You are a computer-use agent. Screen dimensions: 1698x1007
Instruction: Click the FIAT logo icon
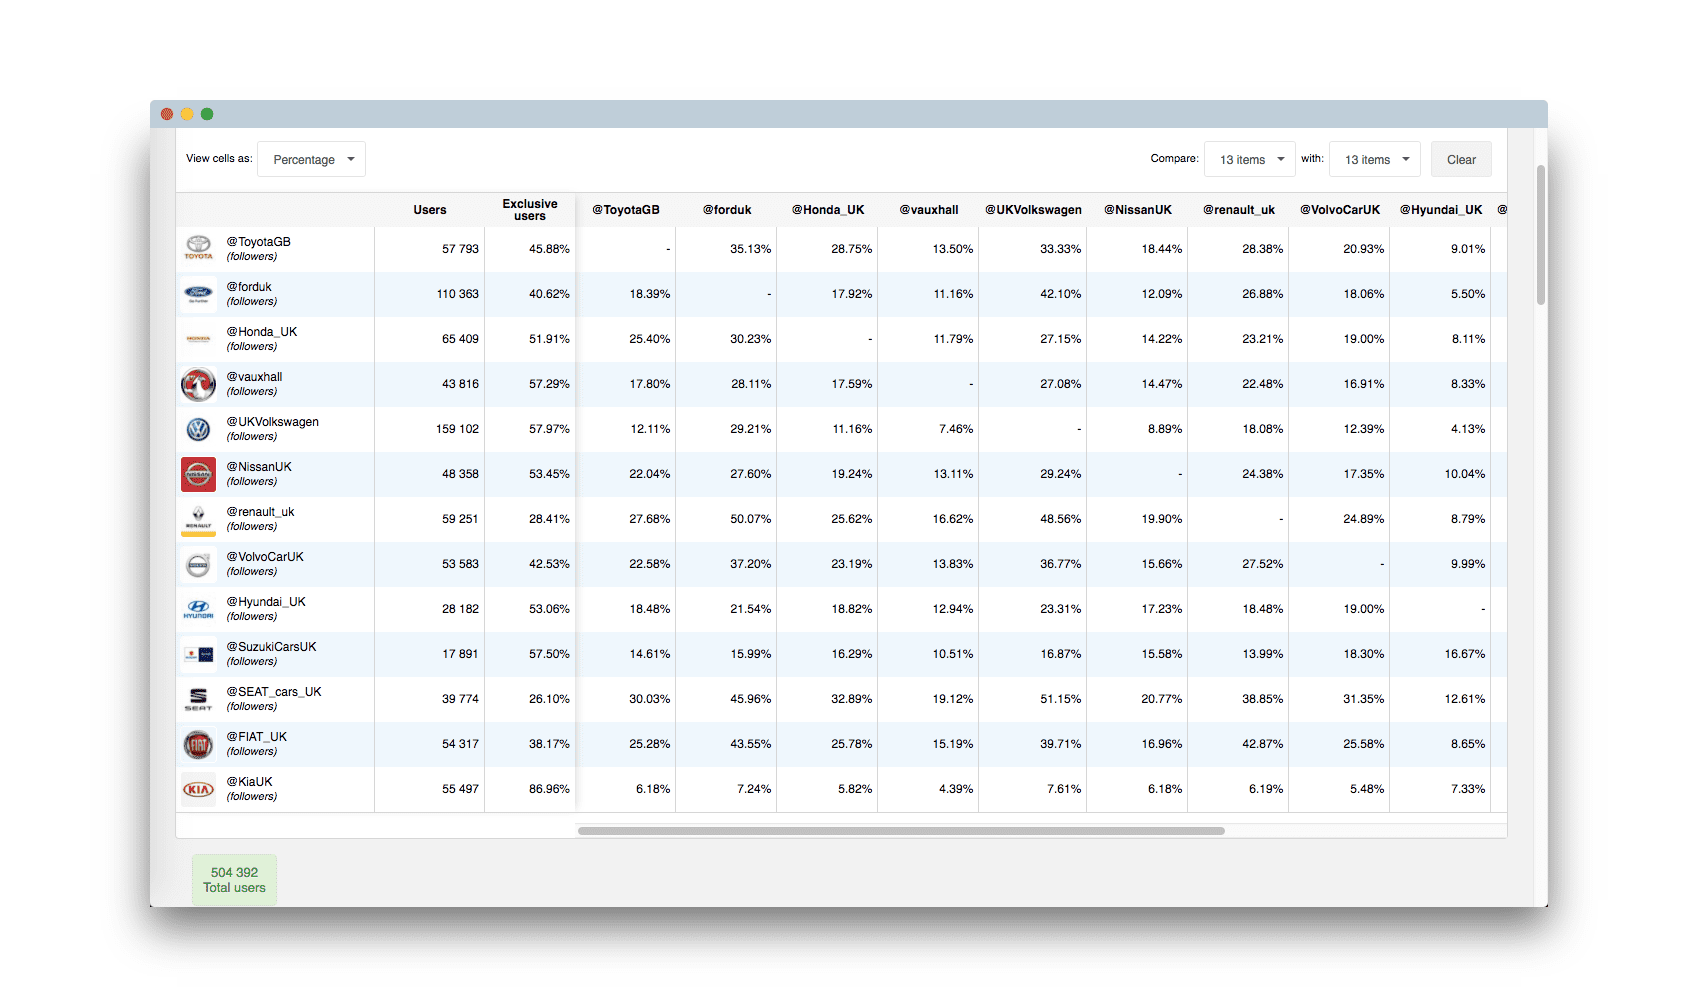click(x=198, y=744)
